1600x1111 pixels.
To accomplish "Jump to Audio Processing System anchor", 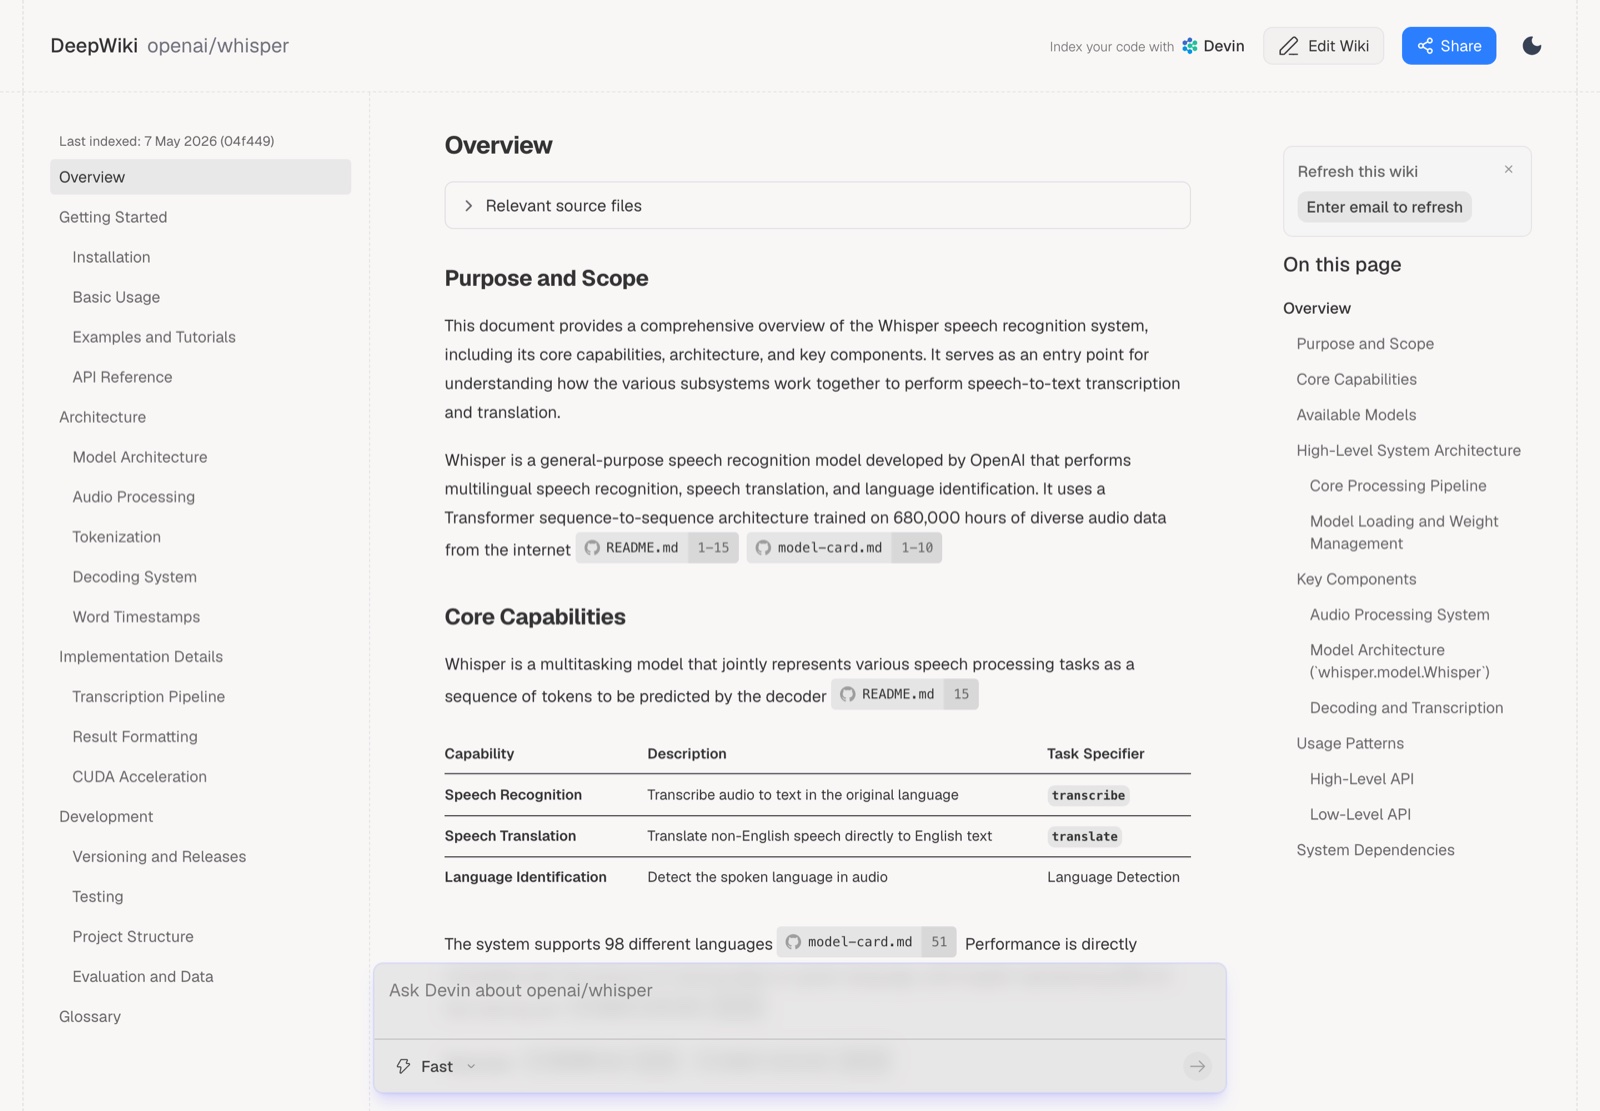I will coord(1399,615).
